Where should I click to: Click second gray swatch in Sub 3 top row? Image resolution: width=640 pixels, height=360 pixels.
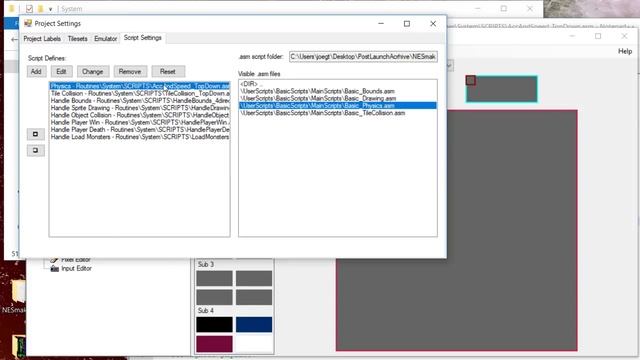(254, 278)
